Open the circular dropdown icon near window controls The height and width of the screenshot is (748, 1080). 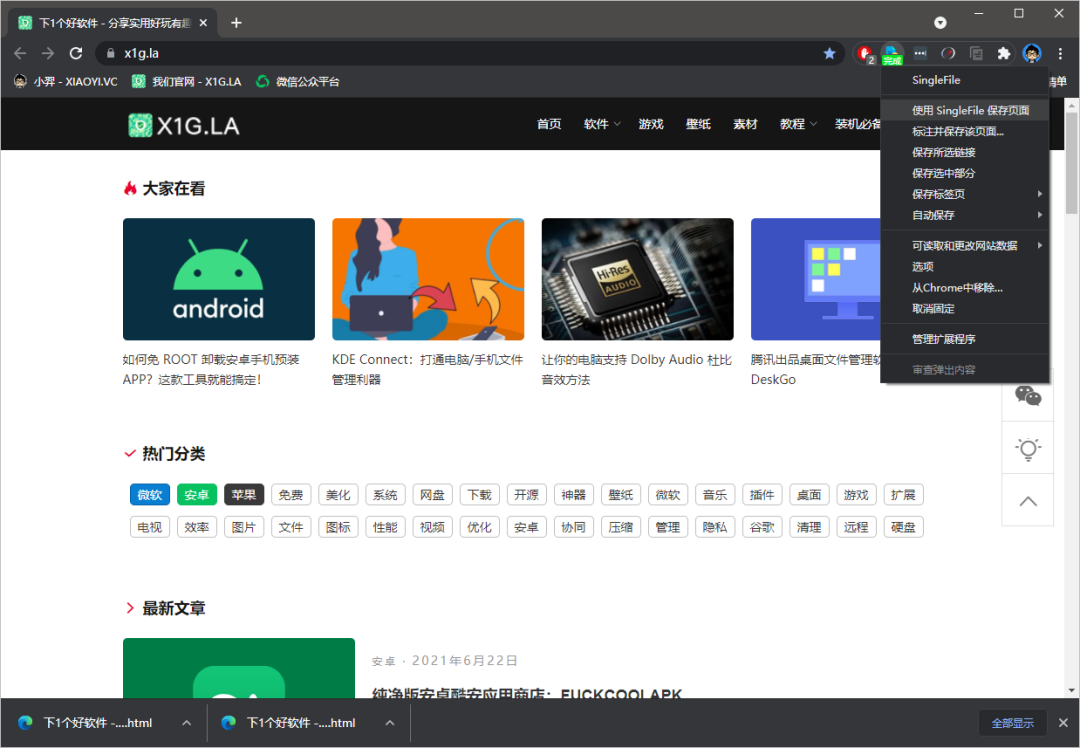click(x=940, y=23)
